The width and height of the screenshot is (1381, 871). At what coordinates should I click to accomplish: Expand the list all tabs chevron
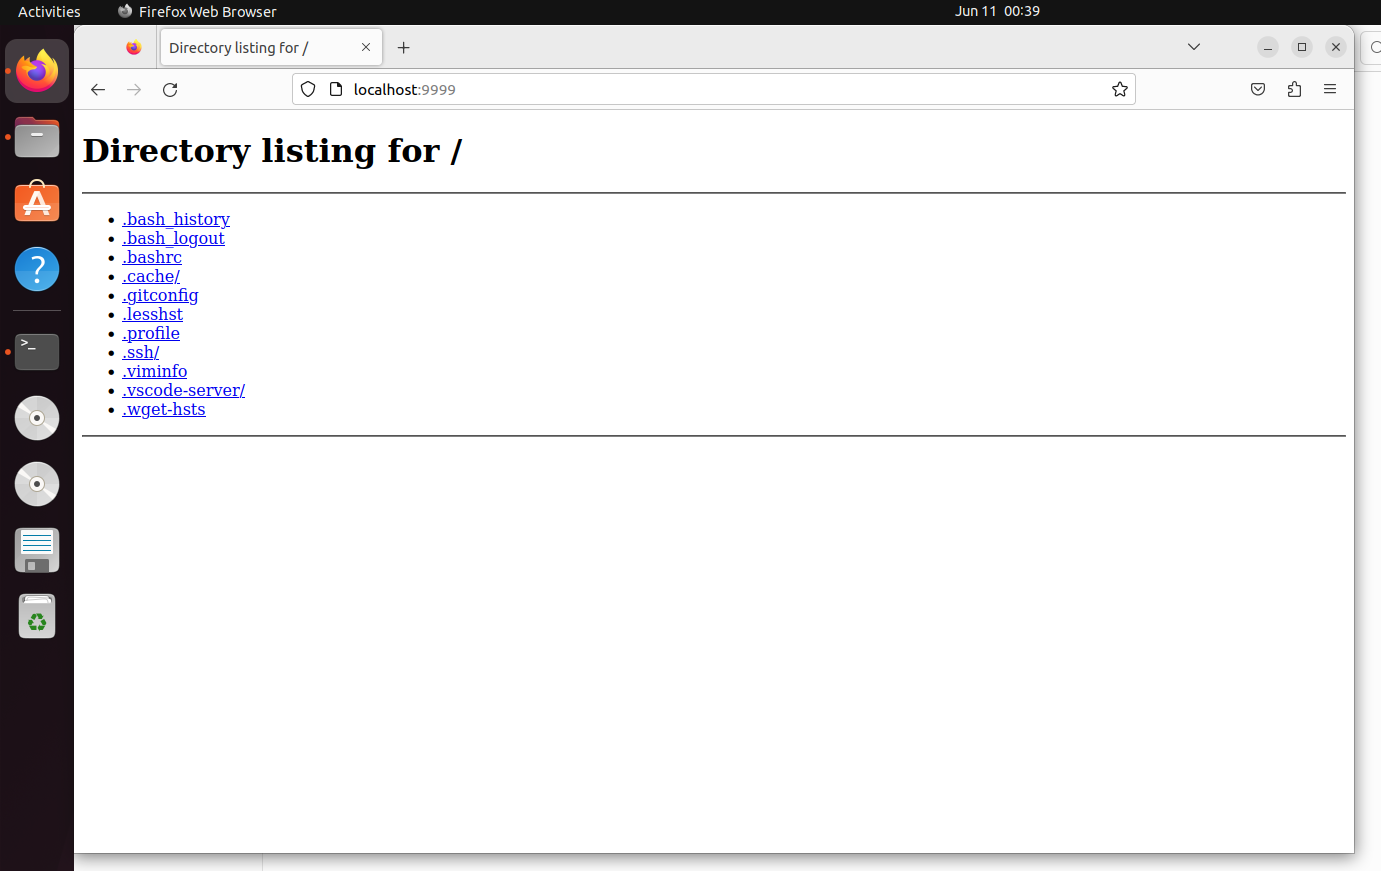[1193, 47]
